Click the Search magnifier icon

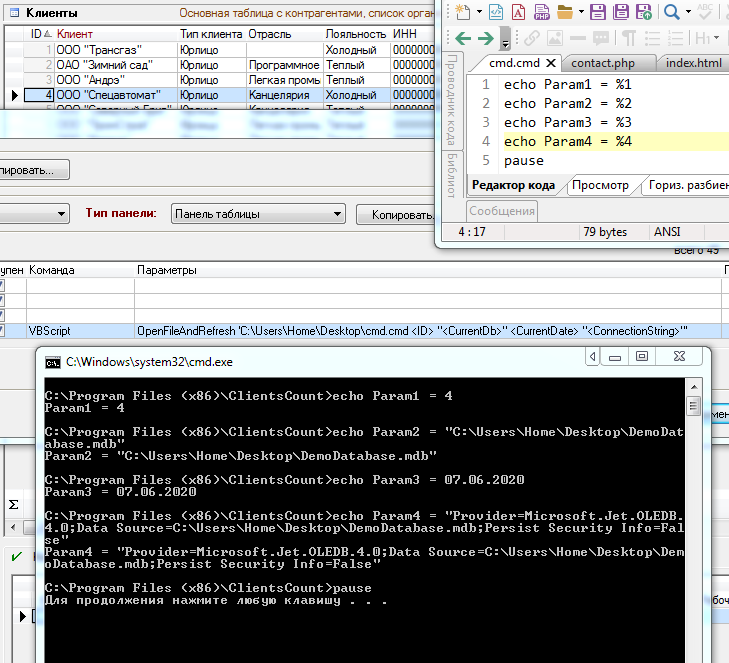pos(672,12)
